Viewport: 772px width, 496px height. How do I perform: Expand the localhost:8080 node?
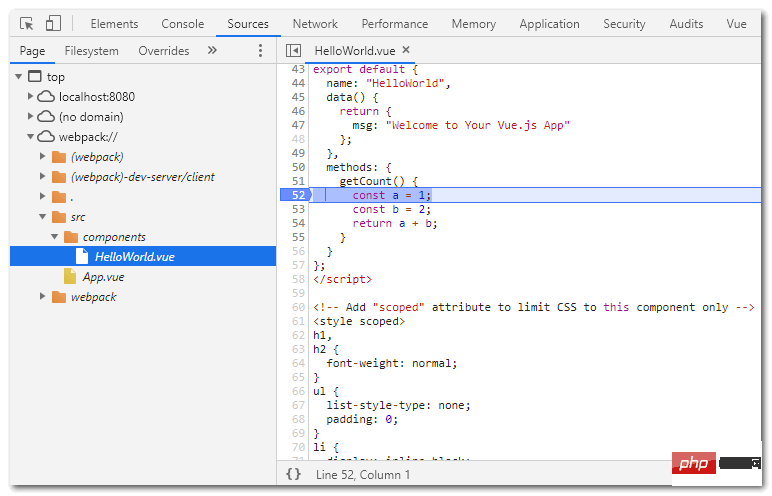coord(31,97)
